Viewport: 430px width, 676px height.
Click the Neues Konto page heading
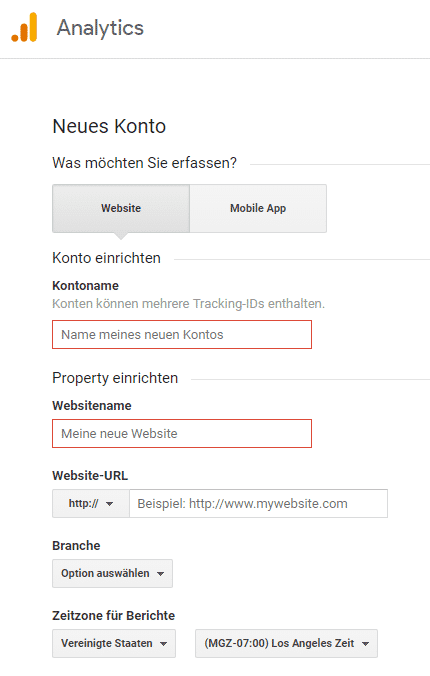[x=109, y=126]
